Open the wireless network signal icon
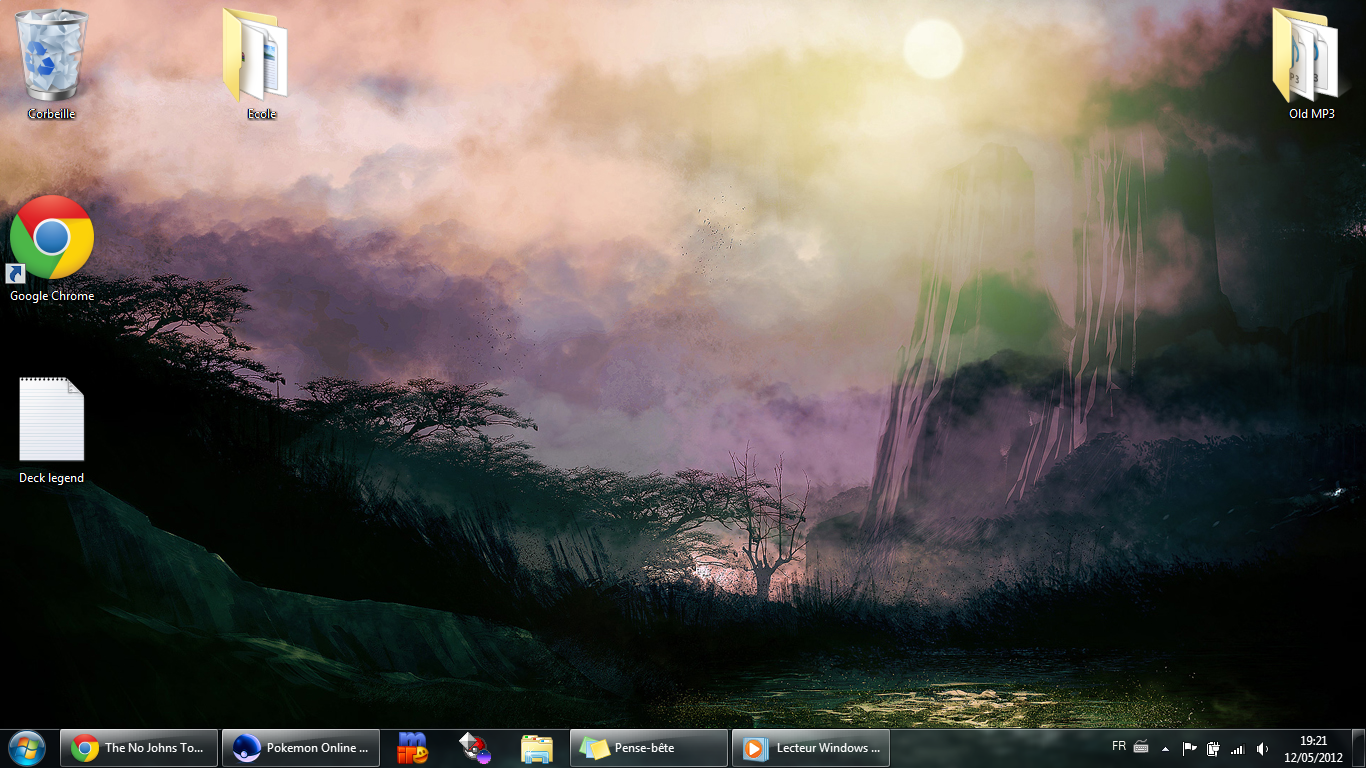1366x768 pixels. [1237, 748]
